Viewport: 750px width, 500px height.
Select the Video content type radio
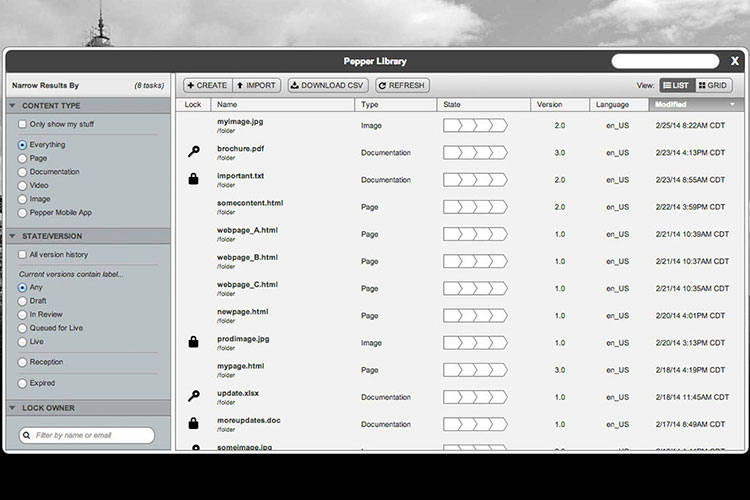pyautogui.click(x=22, y=186)
